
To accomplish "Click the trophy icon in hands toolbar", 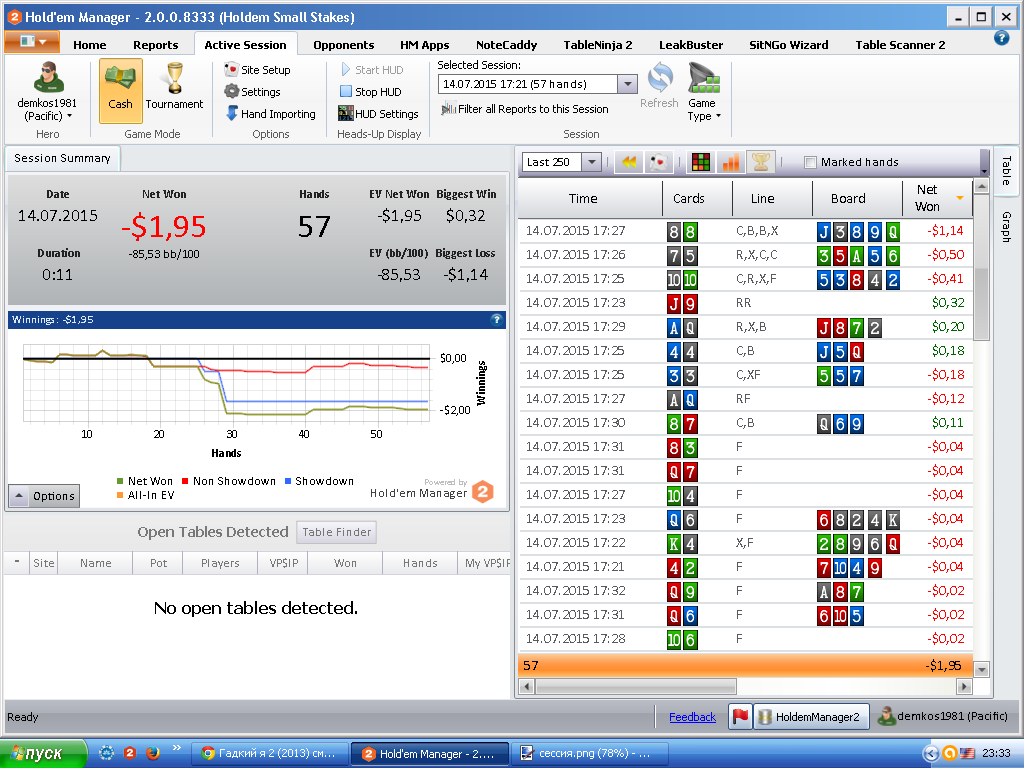I will 761,162.
